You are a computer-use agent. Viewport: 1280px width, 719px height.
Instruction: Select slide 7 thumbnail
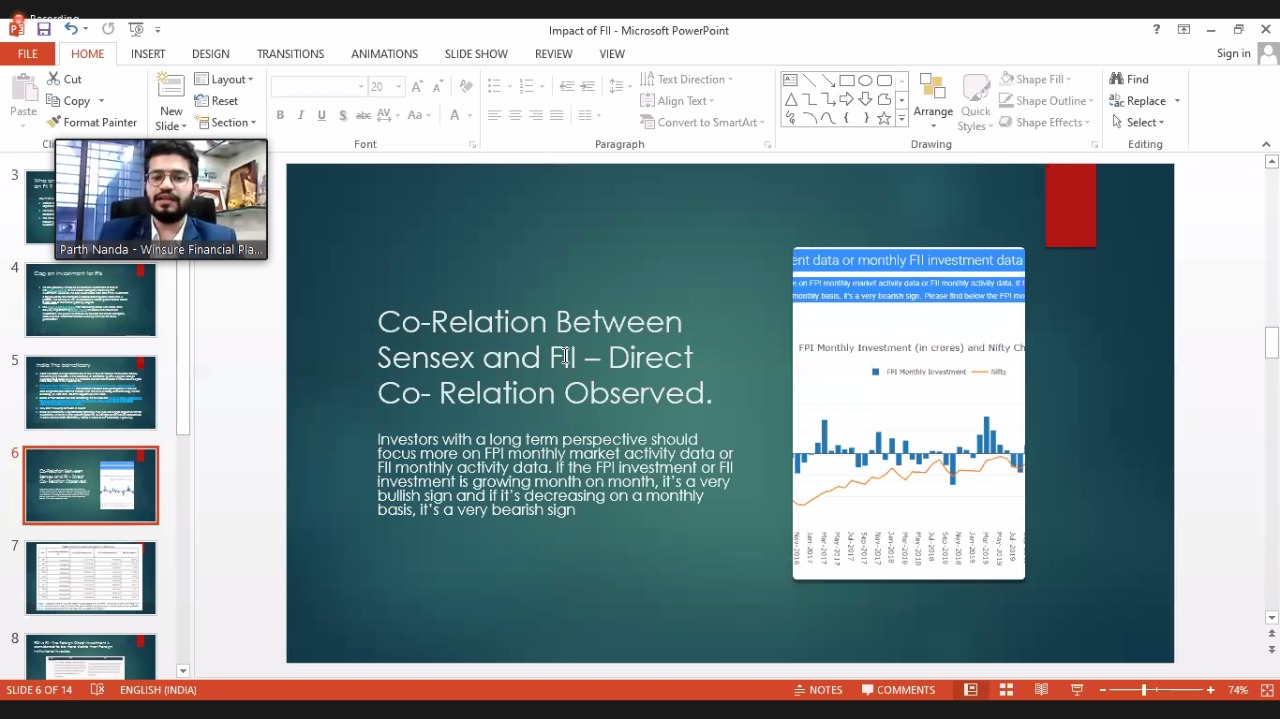click(91, 578)
